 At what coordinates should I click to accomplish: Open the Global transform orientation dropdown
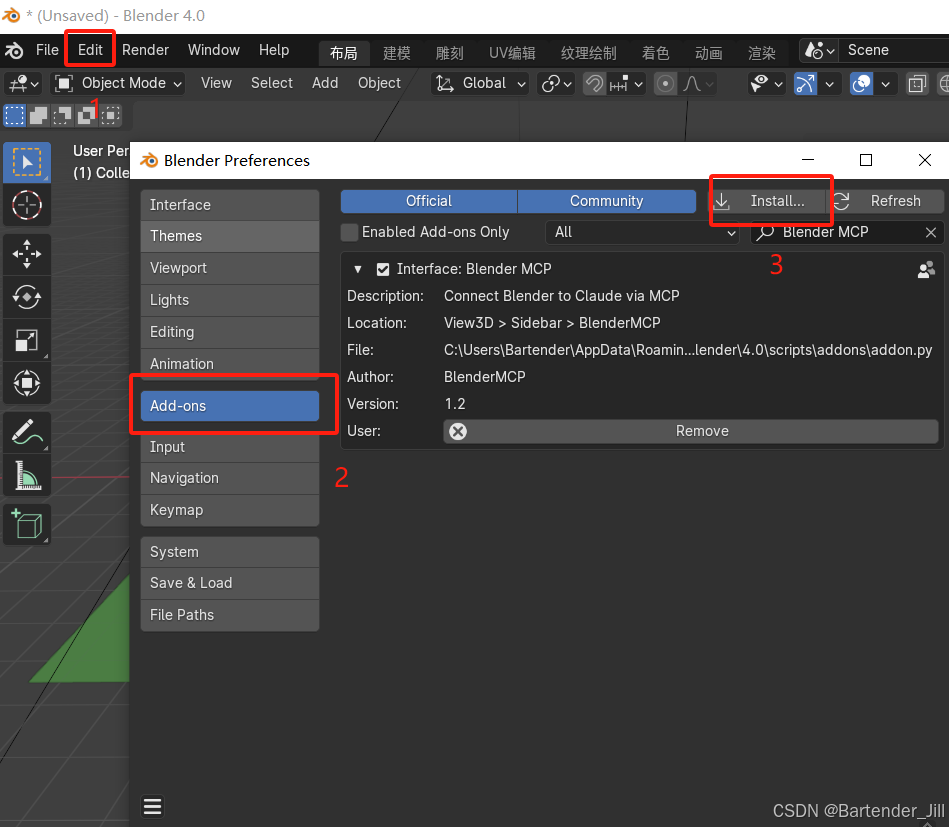click(x=481, y=84)
